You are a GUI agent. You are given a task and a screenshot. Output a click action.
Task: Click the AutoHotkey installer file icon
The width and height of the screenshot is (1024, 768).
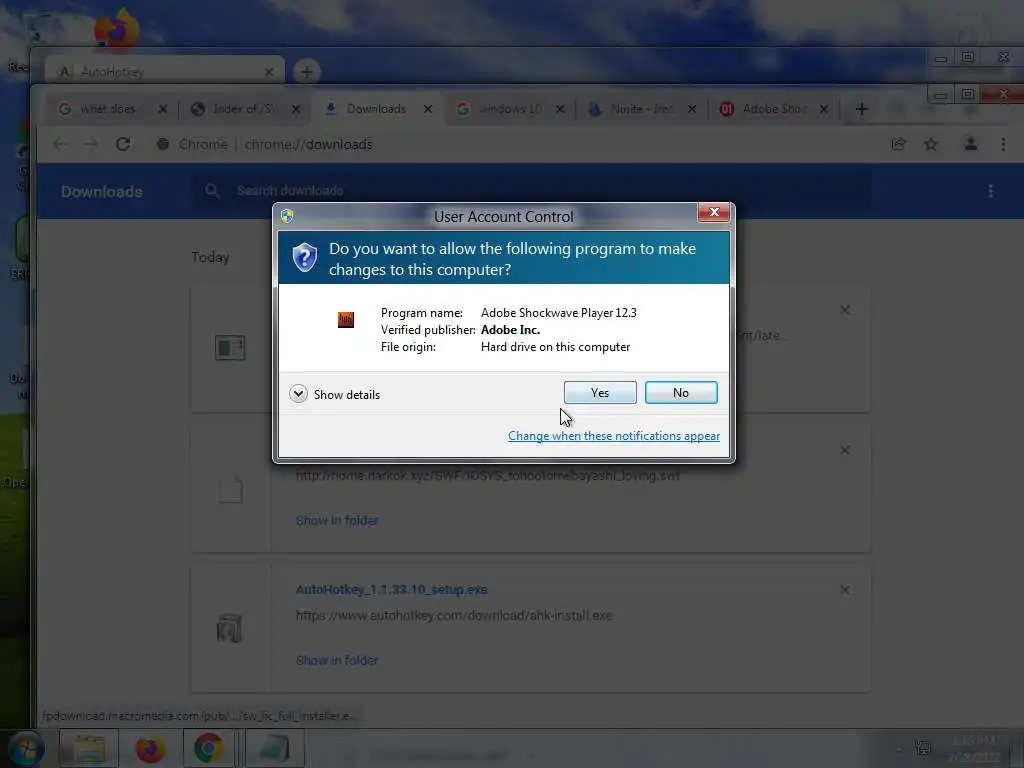230,628
